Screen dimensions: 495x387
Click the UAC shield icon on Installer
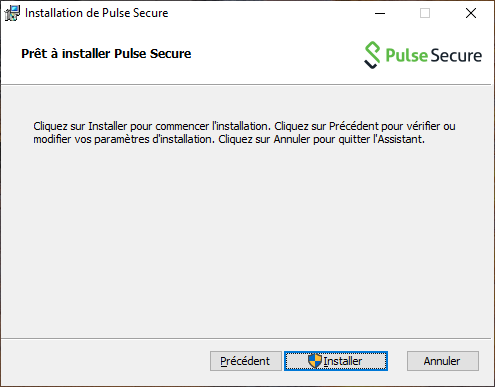click(315, 361)
